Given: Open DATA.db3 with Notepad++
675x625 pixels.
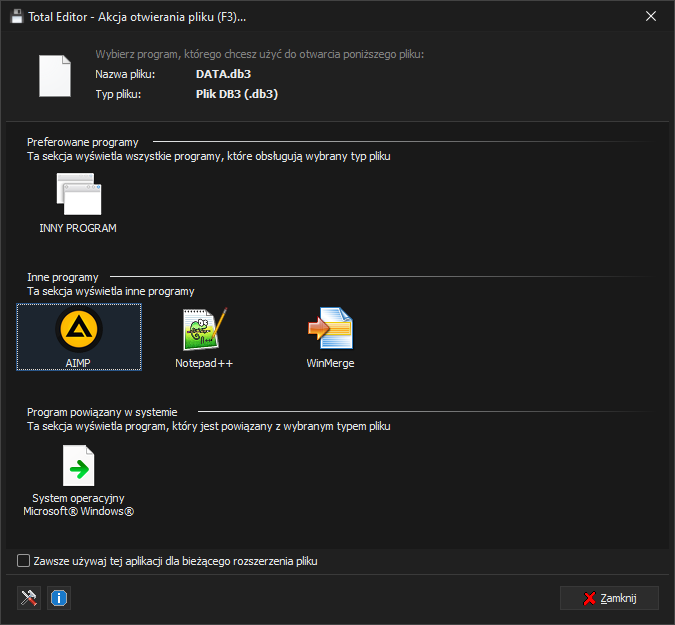Looking at the screenshot, I should 204,338.
